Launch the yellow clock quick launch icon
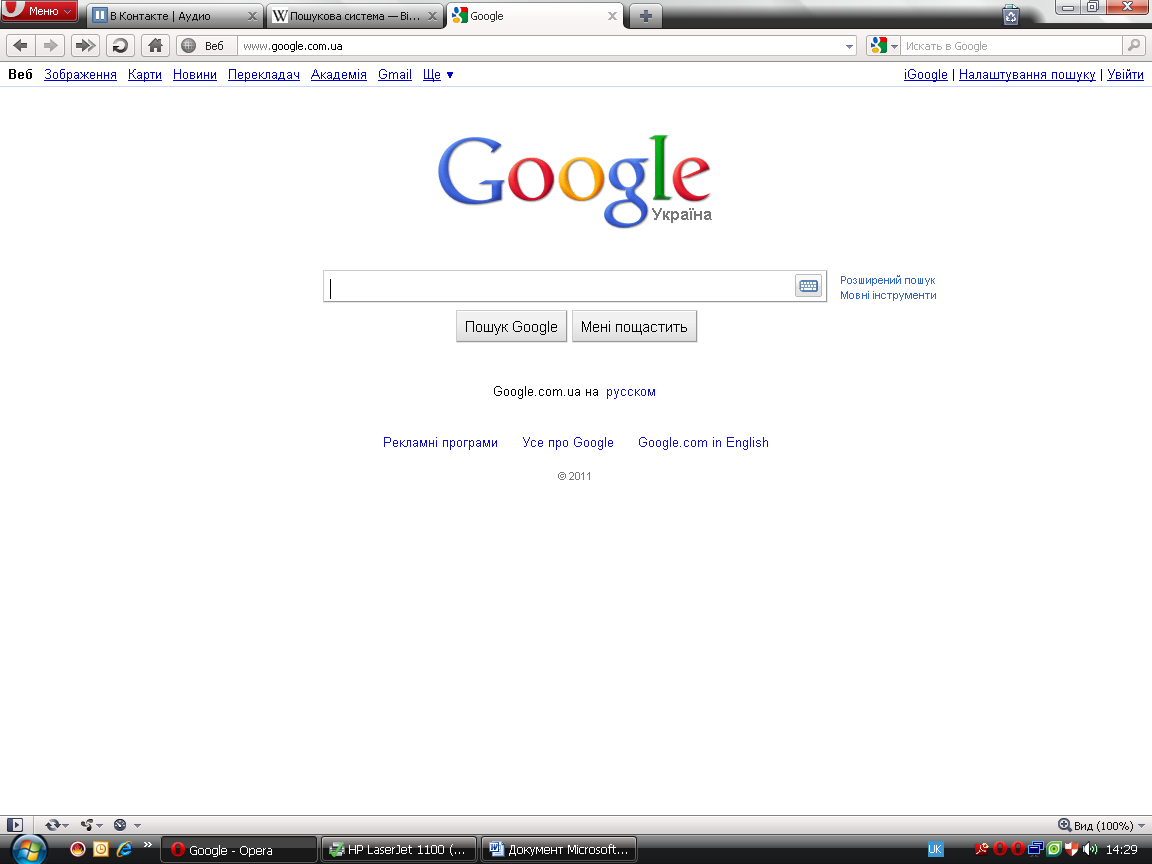 [x=101, y=849]
